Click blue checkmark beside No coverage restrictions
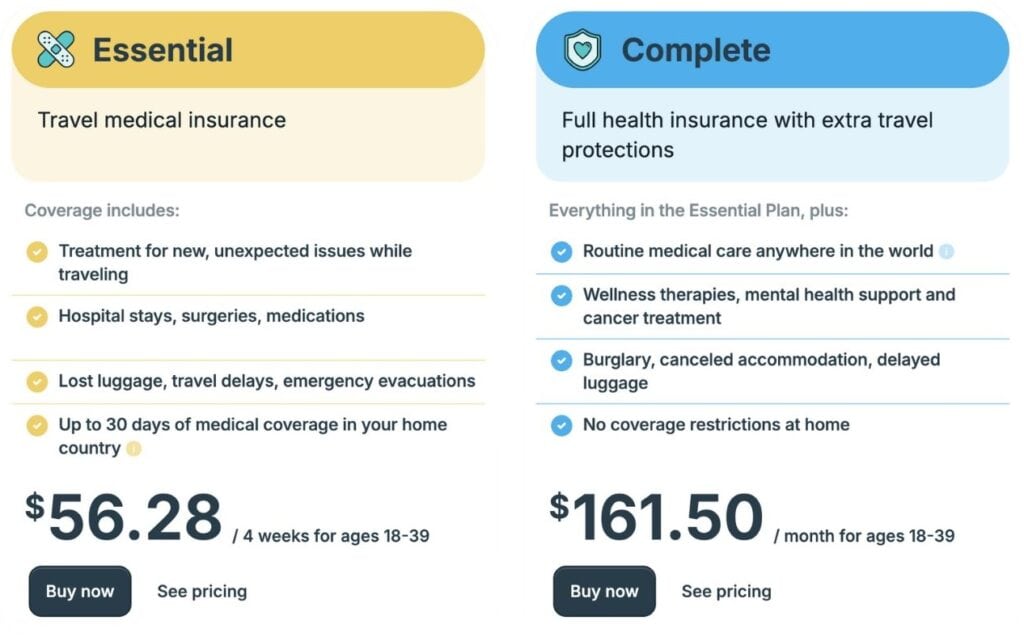The image size is (1024, 637). [561, 425]
